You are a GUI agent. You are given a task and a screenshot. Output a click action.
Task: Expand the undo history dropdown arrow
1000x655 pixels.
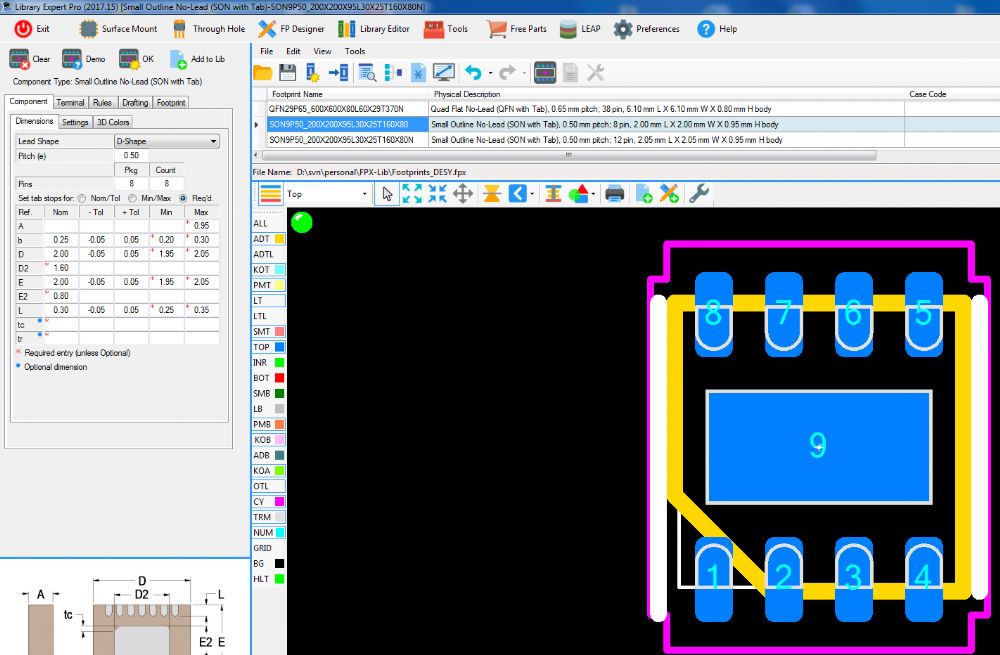click(x=490, y=73)
